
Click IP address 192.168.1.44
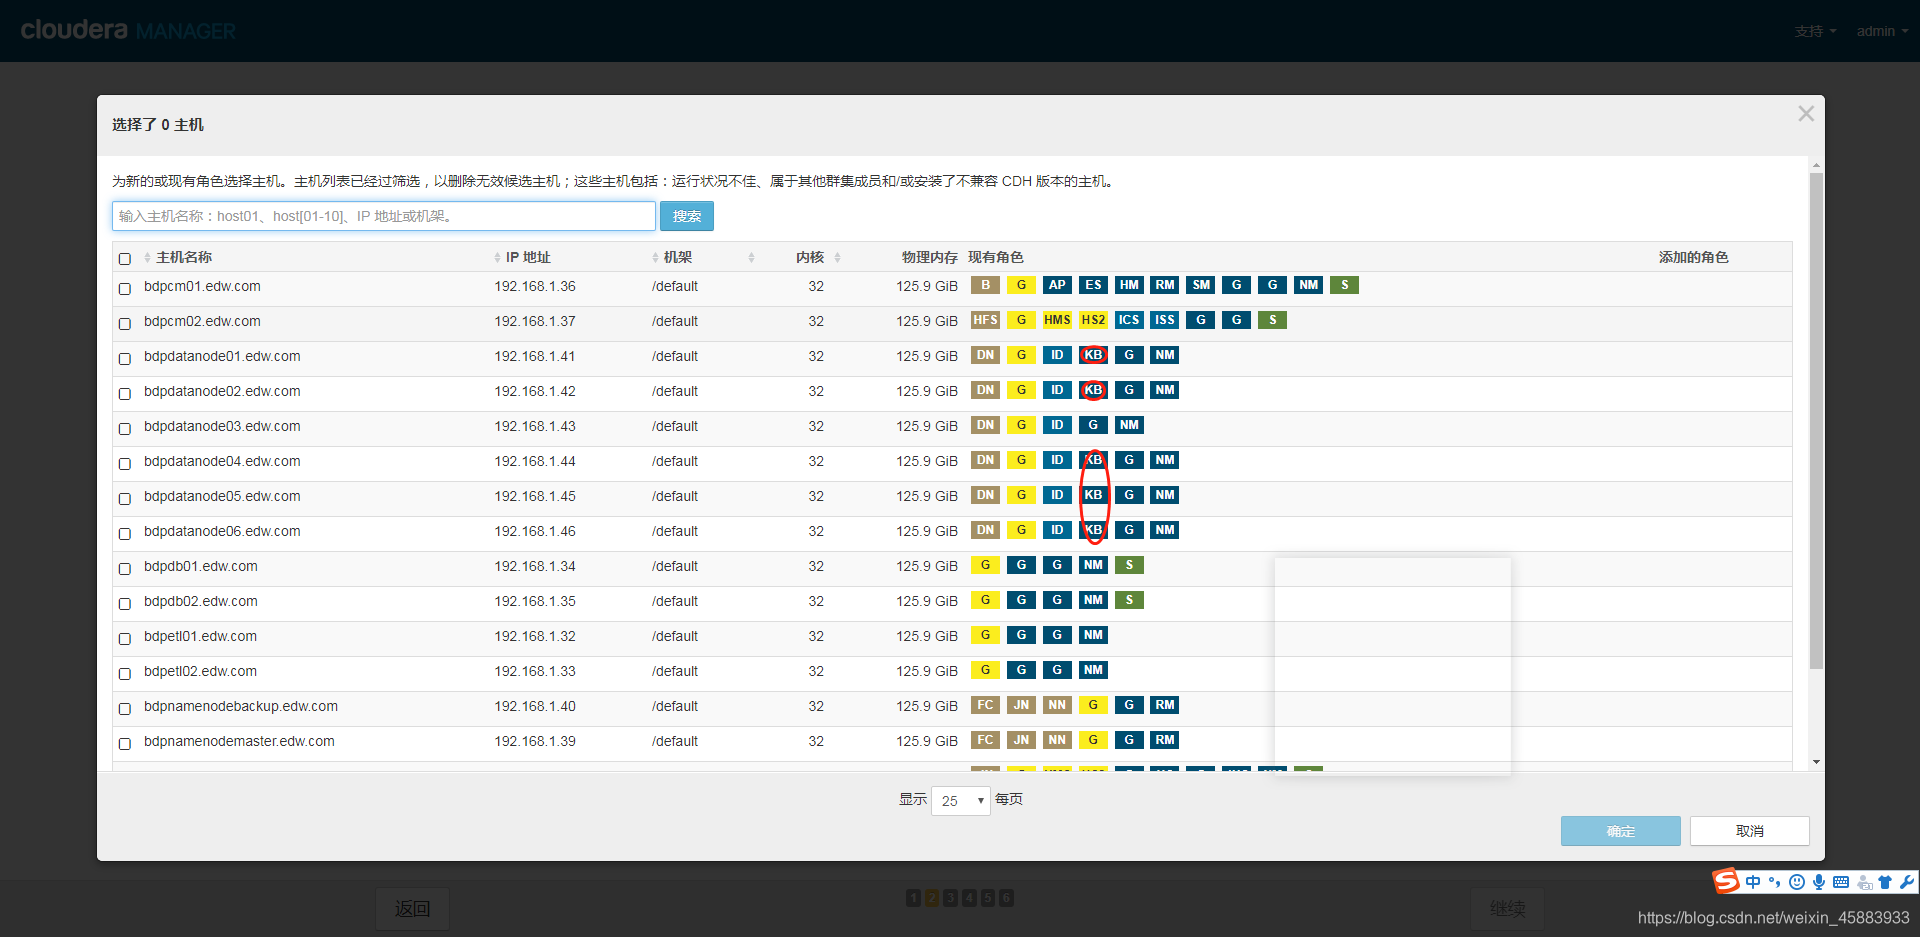point(535,461)
